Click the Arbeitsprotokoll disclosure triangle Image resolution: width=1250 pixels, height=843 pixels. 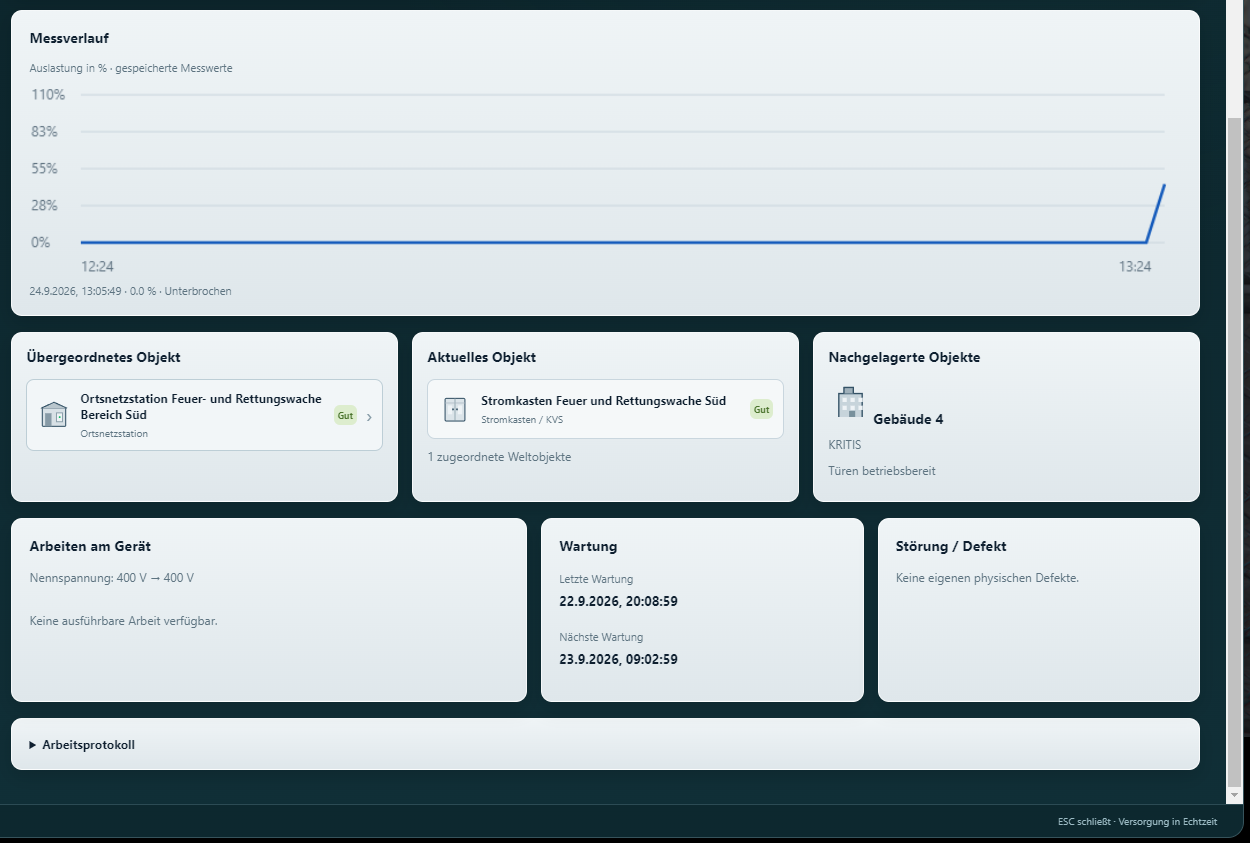click(33, 745)
